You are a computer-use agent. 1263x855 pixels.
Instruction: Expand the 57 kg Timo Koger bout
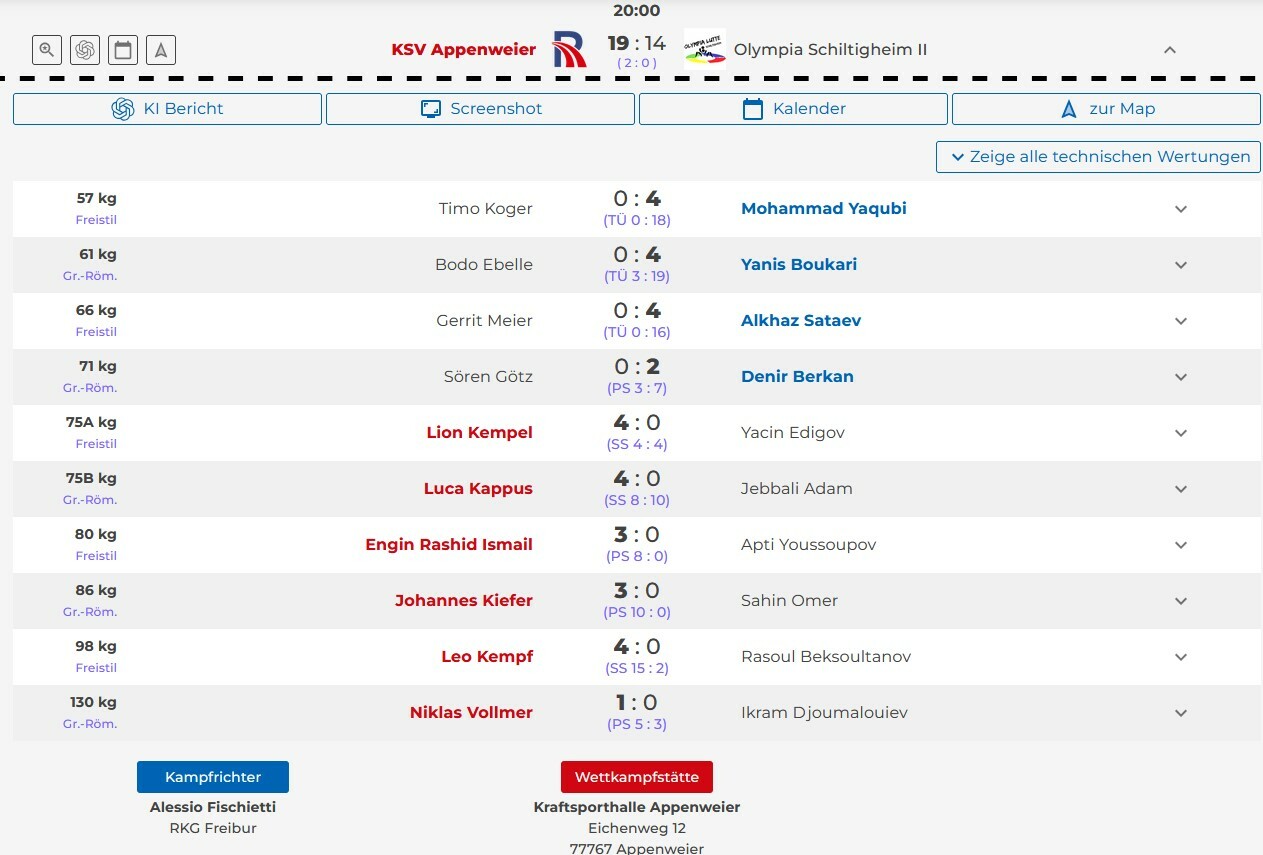click(x=1180, y=209)
